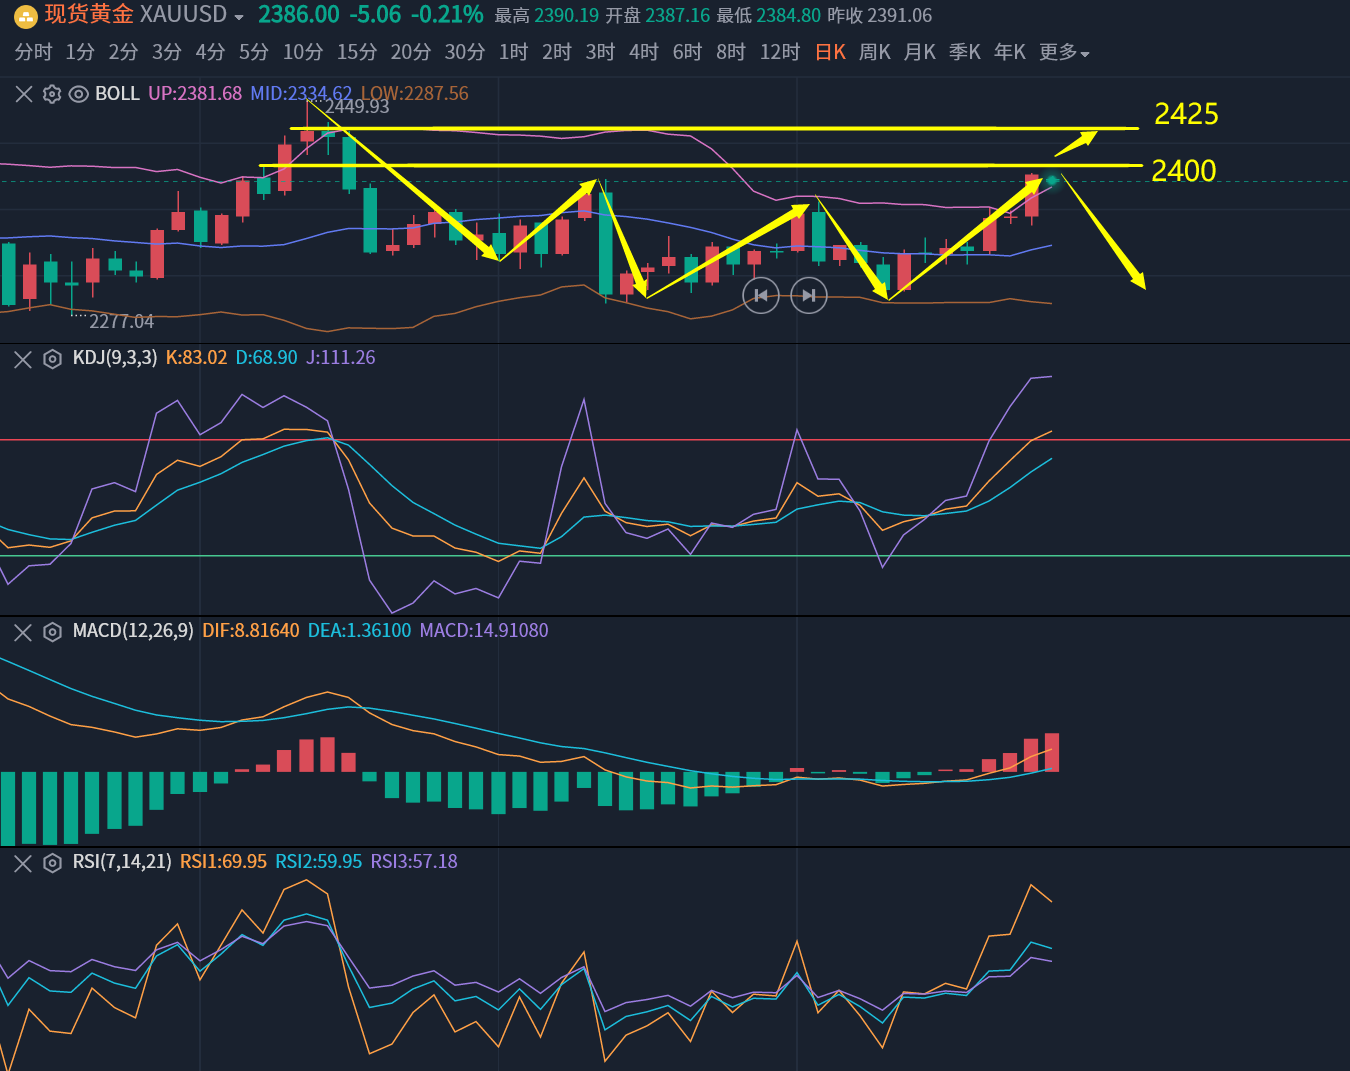Click the MACD DIF:8.81640 value

(x=251, y=631)
